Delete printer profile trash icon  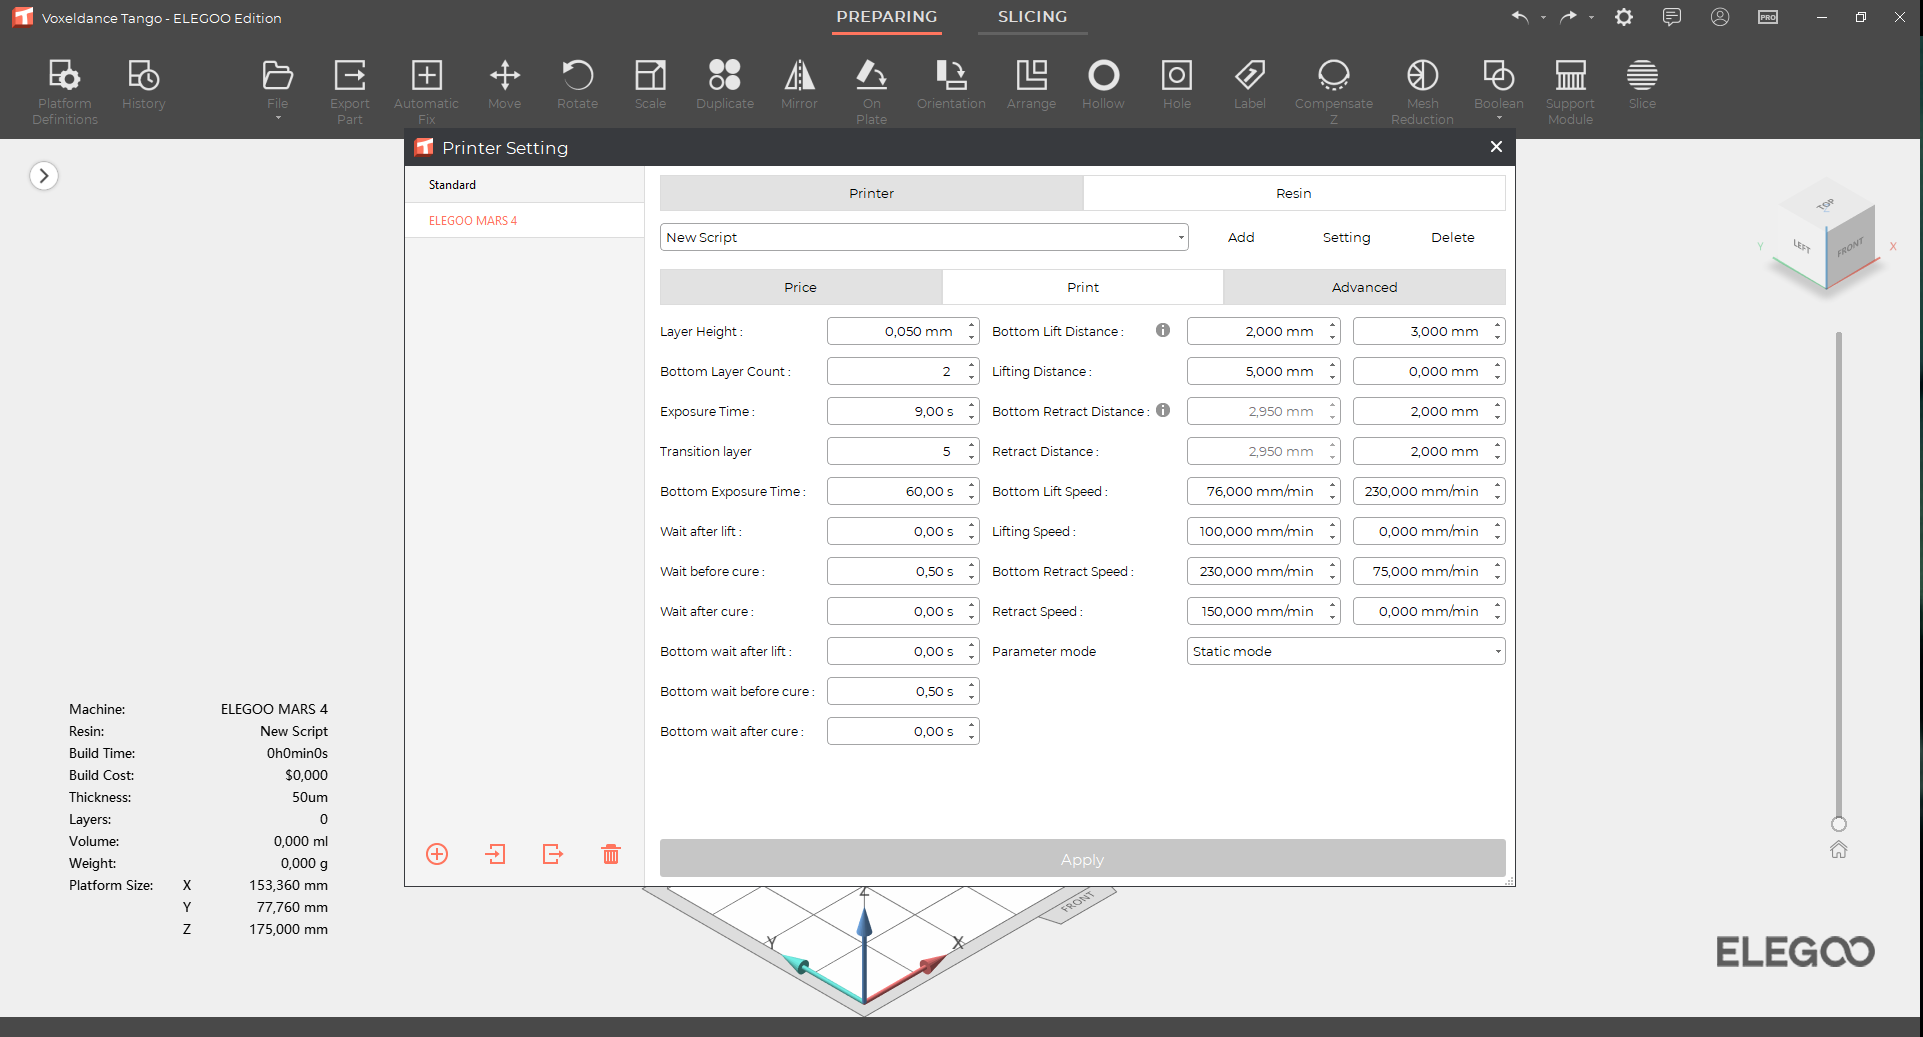point(611,854)
